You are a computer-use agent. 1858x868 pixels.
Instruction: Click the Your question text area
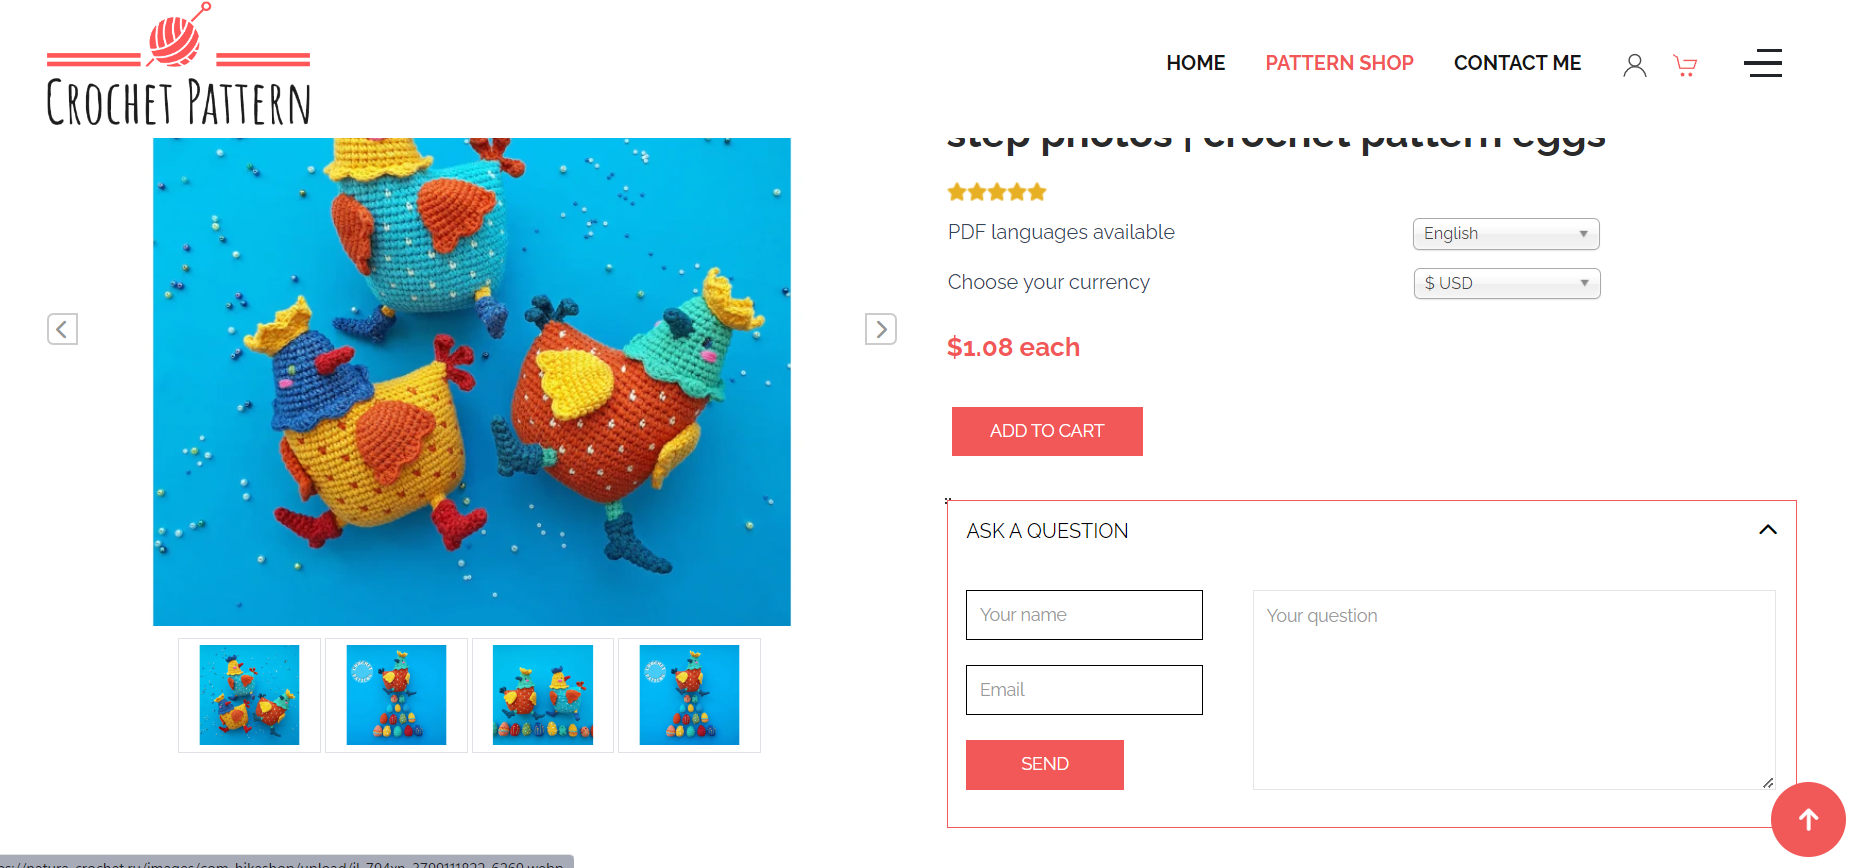[x=1514, y=690]
